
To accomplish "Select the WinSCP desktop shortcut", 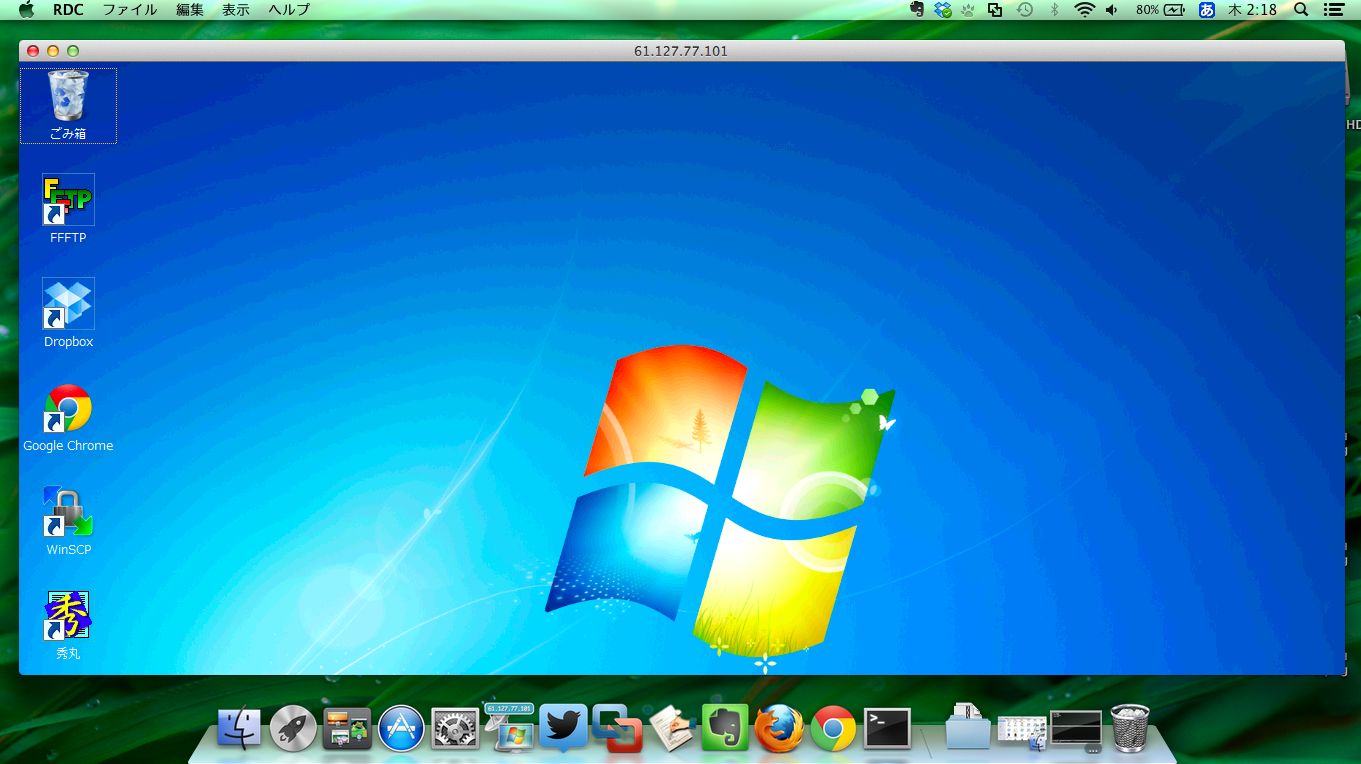I will 68,521.
